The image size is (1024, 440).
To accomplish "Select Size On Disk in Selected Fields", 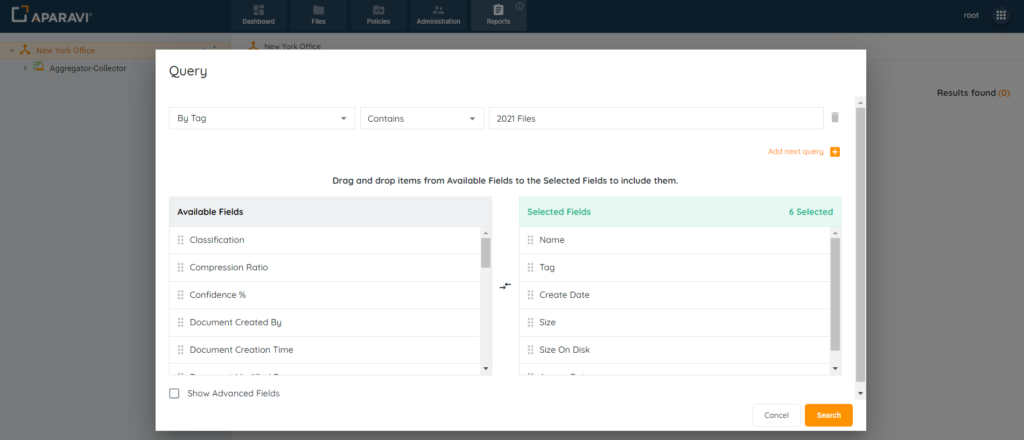I will pos(565,350).
